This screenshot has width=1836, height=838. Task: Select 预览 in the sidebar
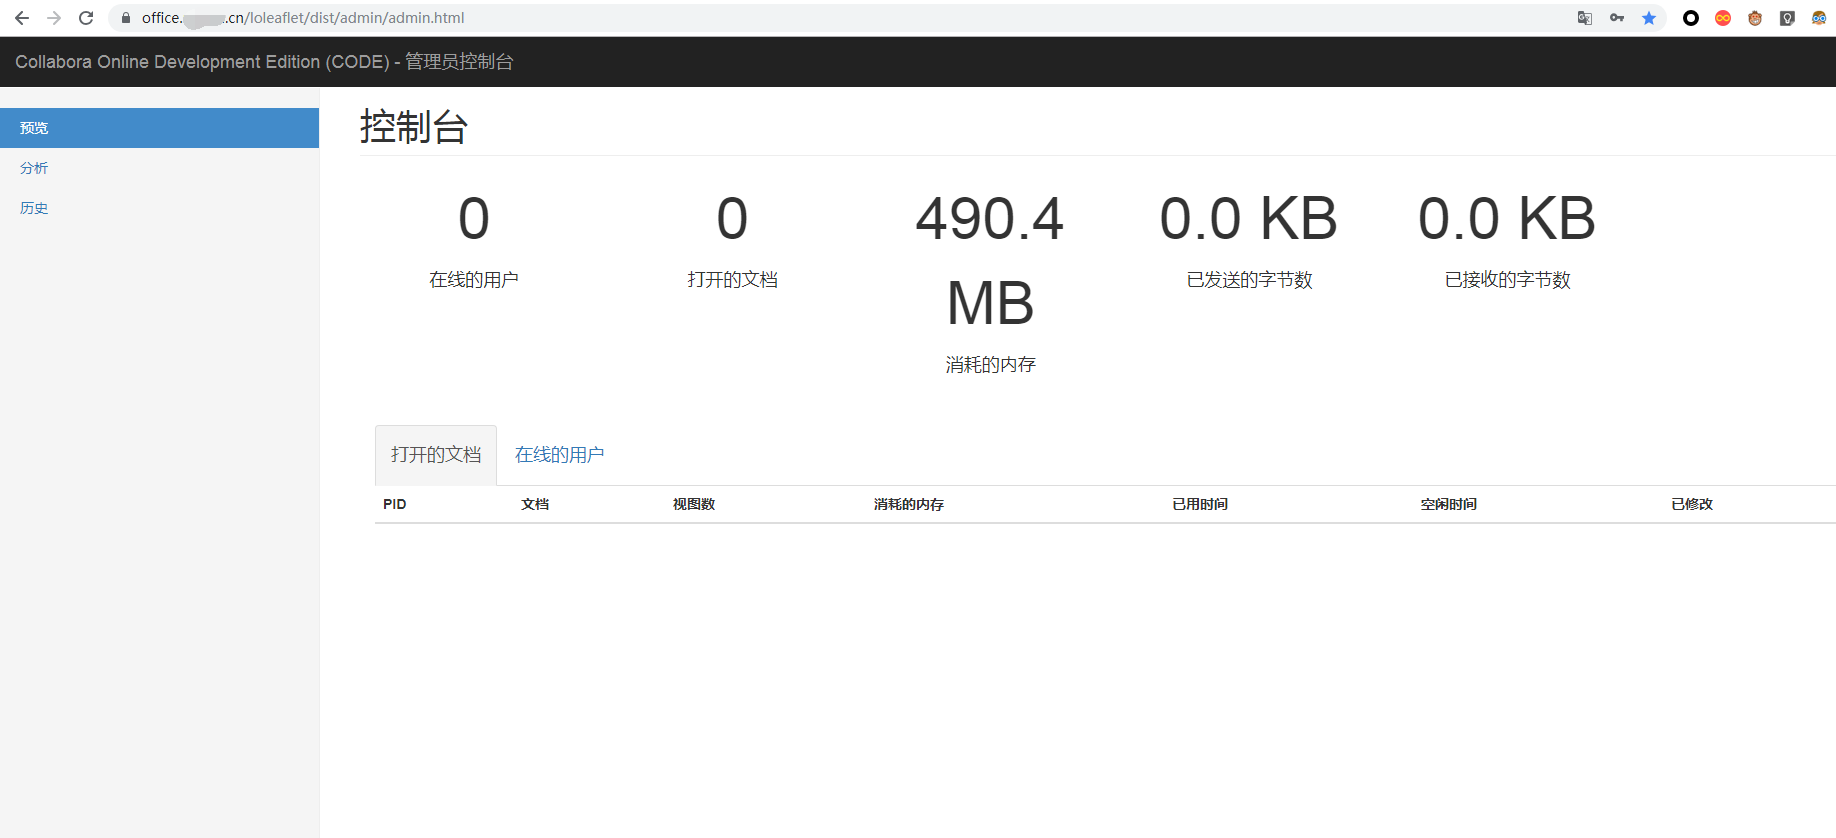pos(160,128)
